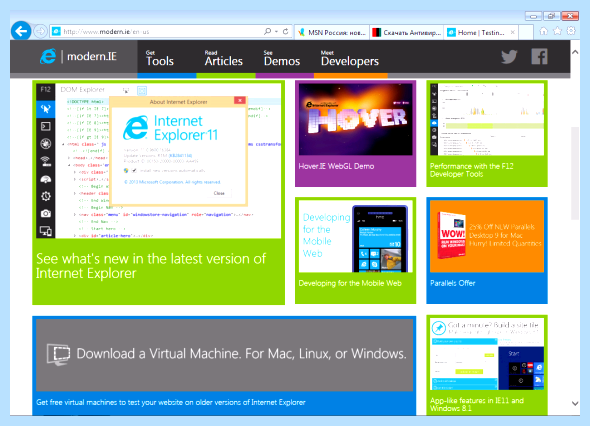Click the Memory camera icon in F12 sidebar
The height and width of the screenshot is (426, 590).
tap(46, 213)
